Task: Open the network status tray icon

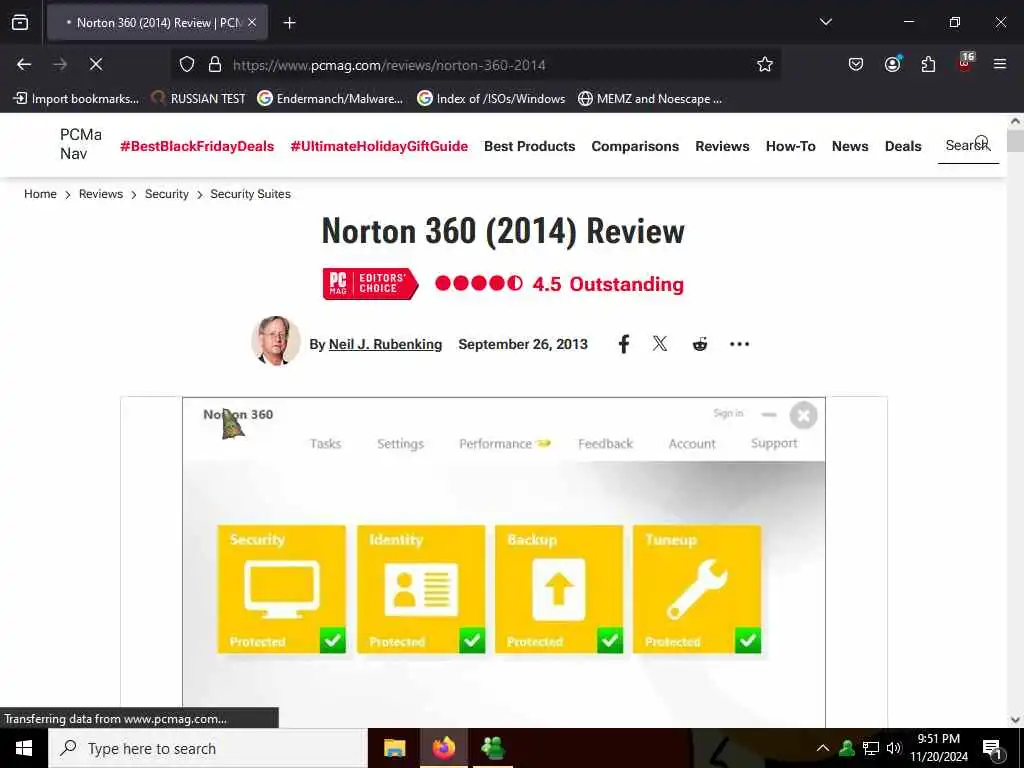Action: point(871,748)
